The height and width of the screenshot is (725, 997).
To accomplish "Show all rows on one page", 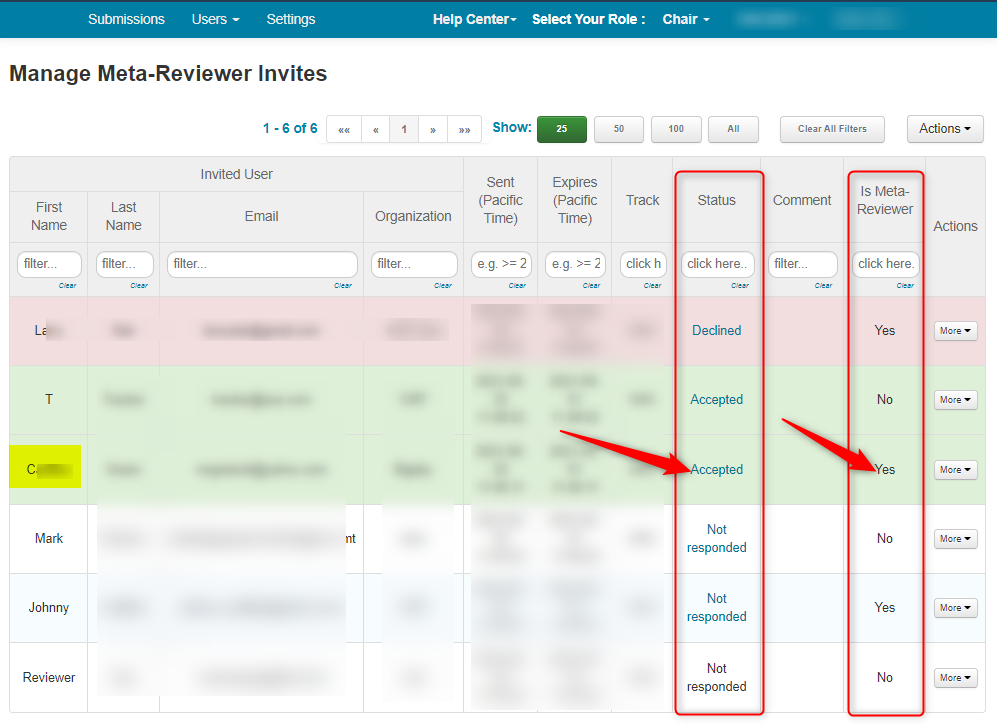I will click(733, 129).
